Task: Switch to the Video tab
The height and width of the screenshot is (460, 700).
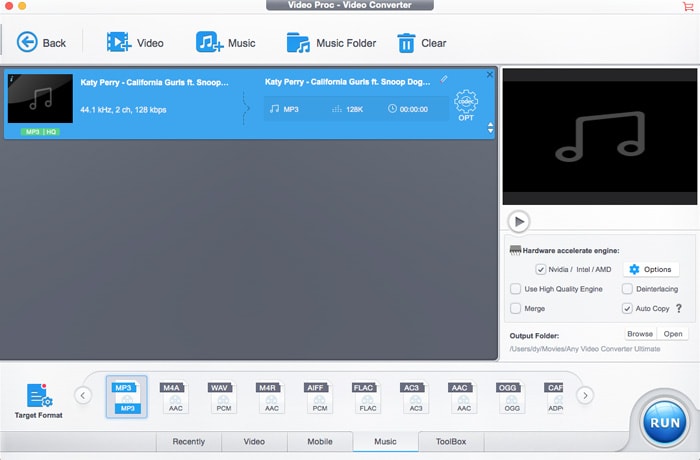Action: pyautogui.click(x=254, y=441)
